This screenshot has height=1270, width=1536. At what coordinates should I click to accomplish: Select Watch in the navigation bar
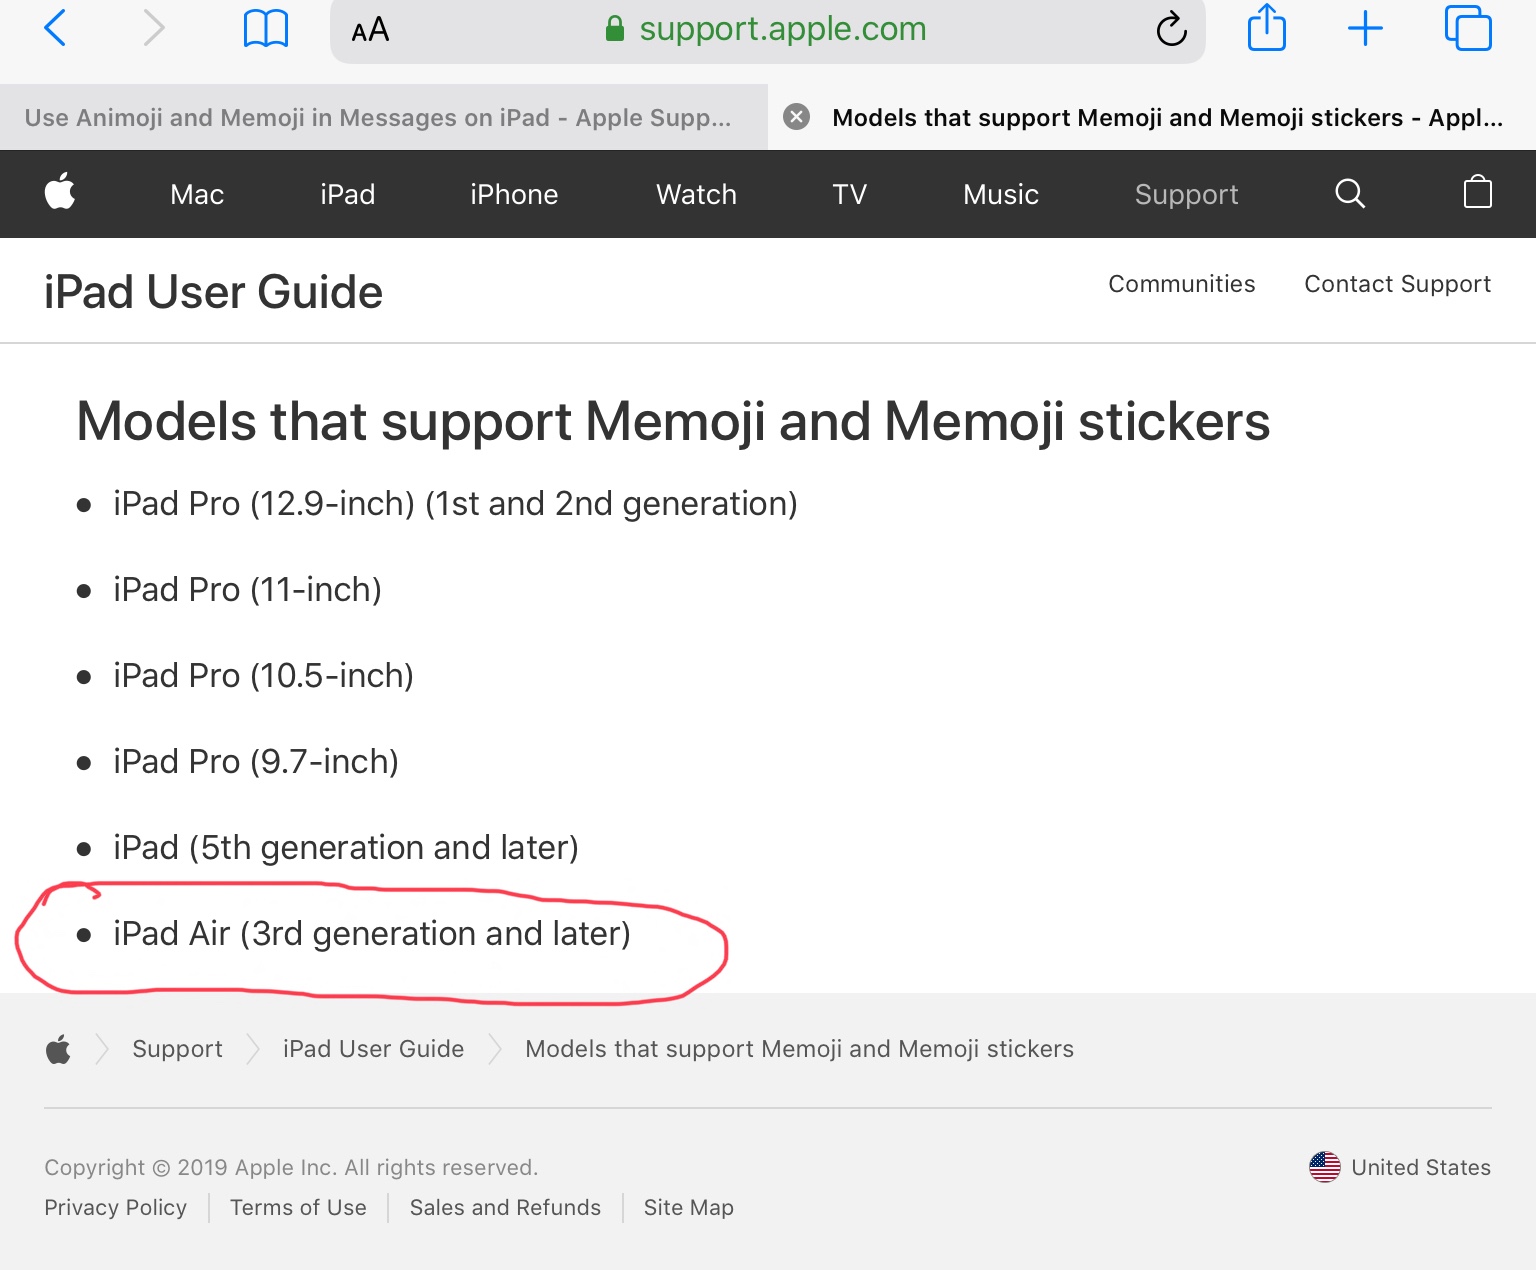(x=696, y=194)
